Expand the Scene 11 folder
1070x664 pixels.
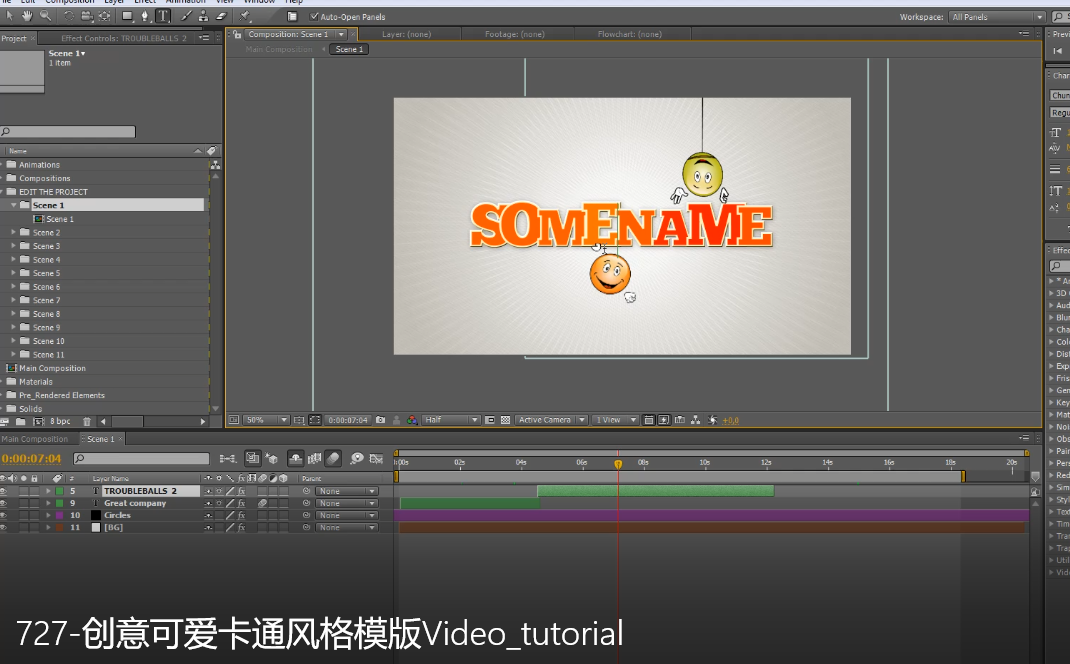point(13,354)
